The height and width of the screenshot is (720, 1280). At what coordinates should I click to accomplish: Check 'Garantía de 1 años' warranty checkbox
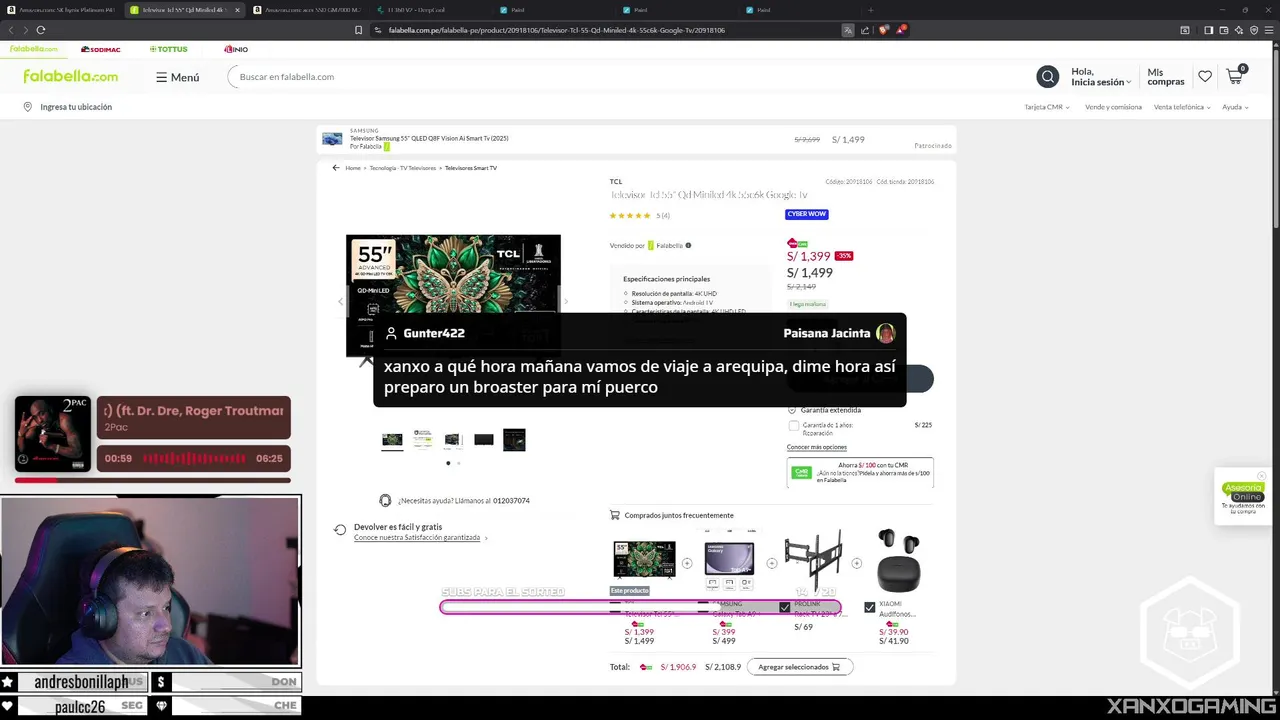[x=793, y=425]
